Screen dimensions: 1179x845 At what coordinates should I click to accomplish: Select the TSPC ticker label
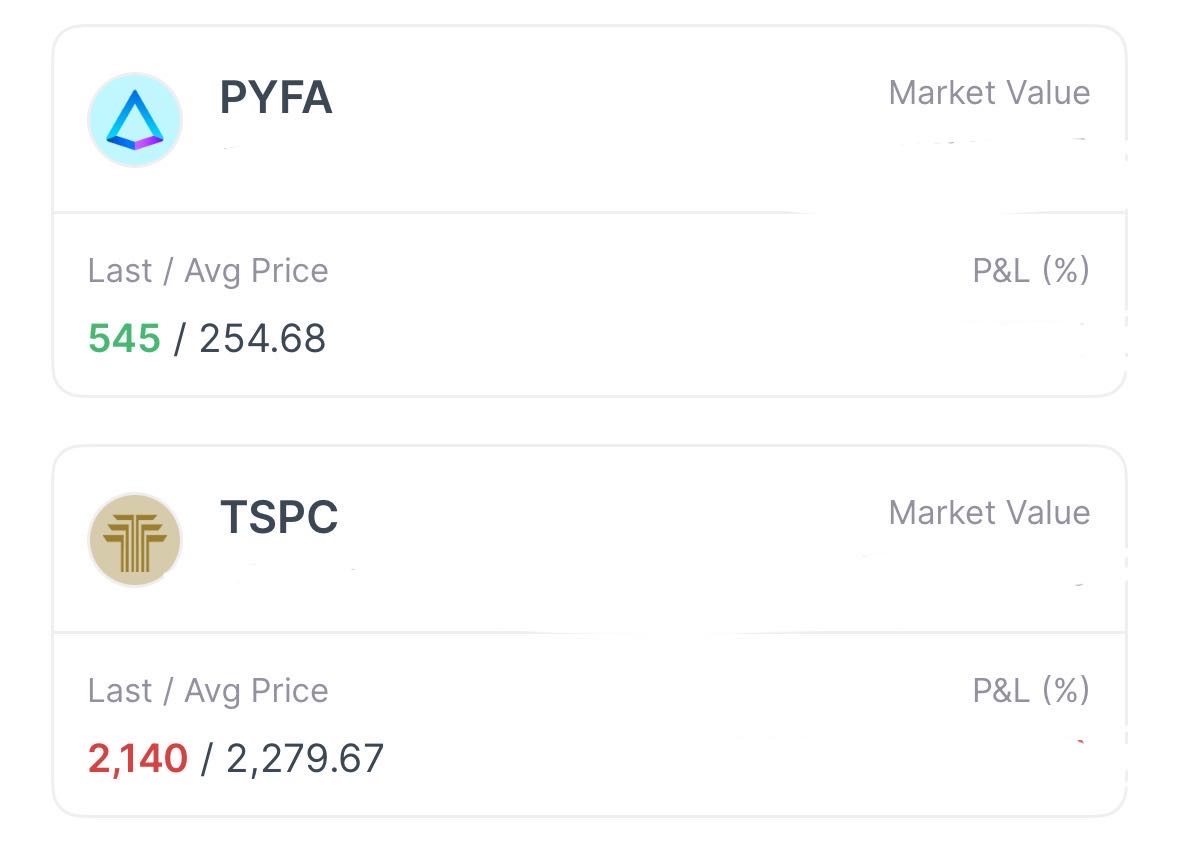click(x=279, y=519)
